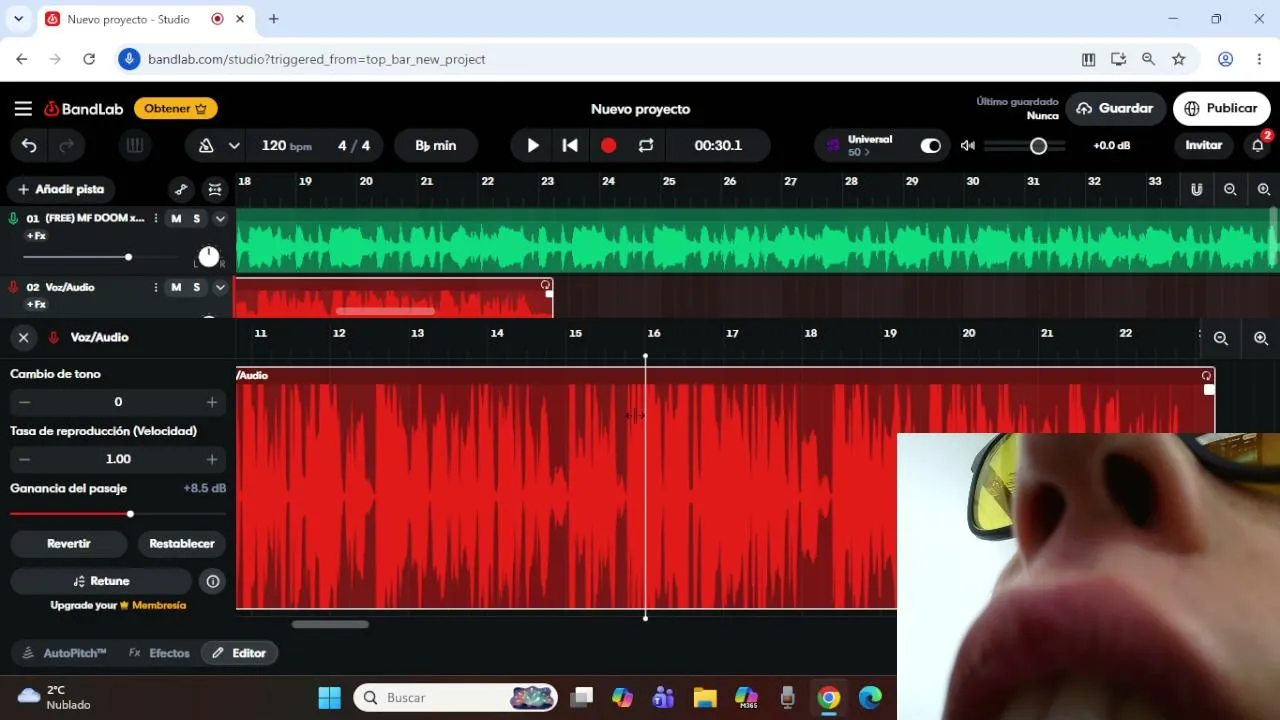Open File Explorer from the taskbar
This screenshot has width=1280, height=720.
[x=705, y=698]
